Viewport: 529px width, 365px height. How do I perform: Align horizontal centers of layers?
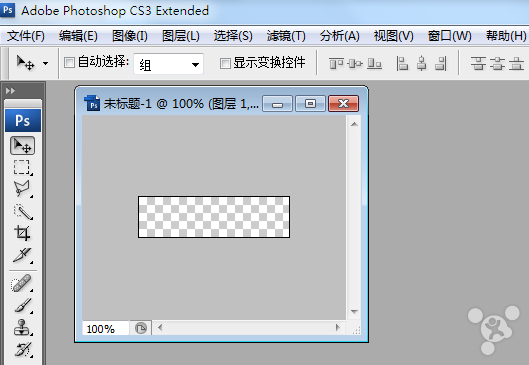[421, 63]
